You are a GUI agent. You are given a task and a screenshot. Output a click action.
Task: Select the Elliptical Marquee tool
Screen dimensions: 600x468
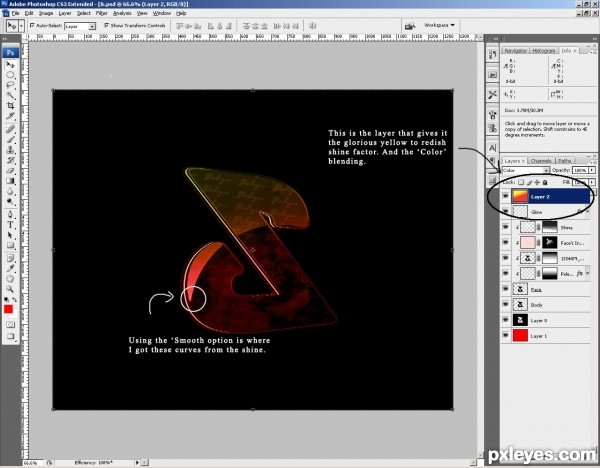click(10, 75)
